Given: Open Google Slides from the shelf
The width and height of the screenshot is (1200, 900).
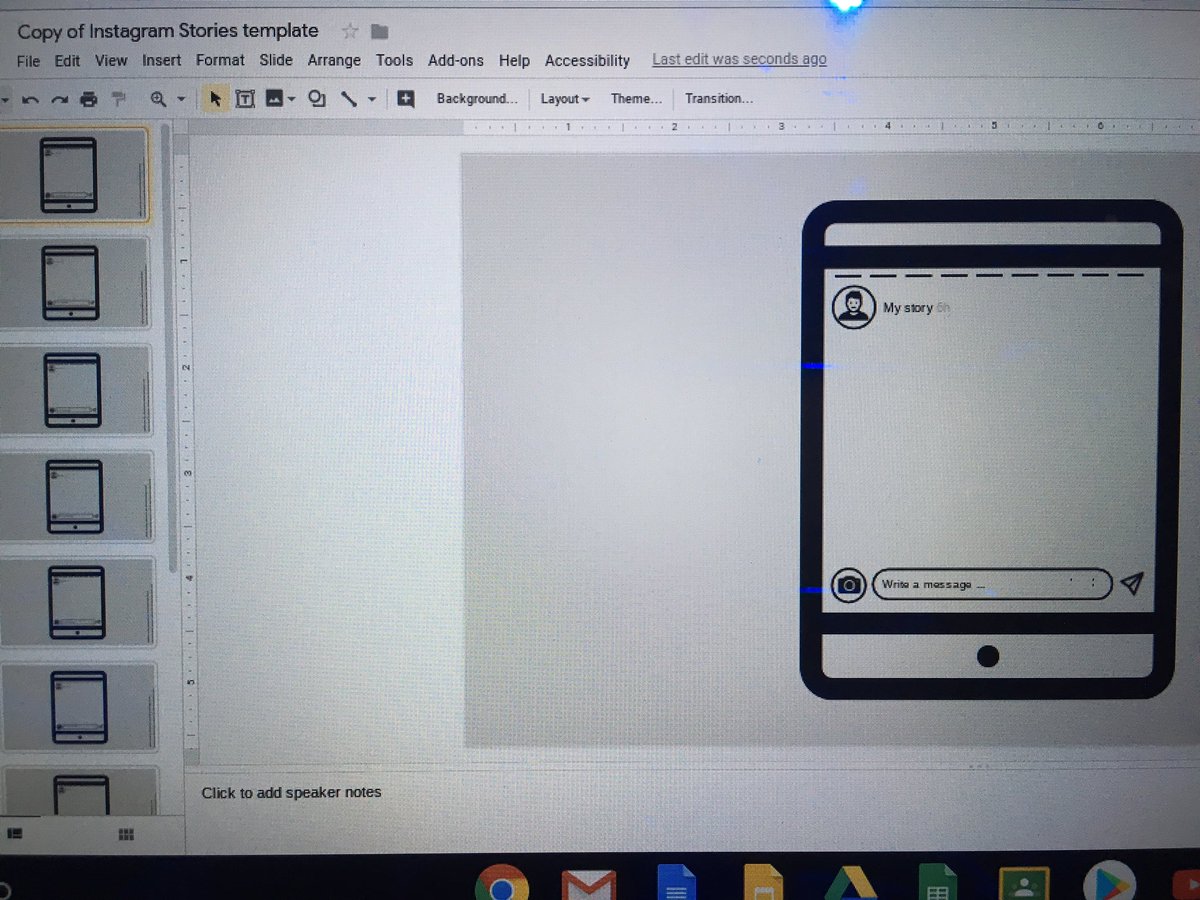Looking at the screenshot, I should point(763,884).
